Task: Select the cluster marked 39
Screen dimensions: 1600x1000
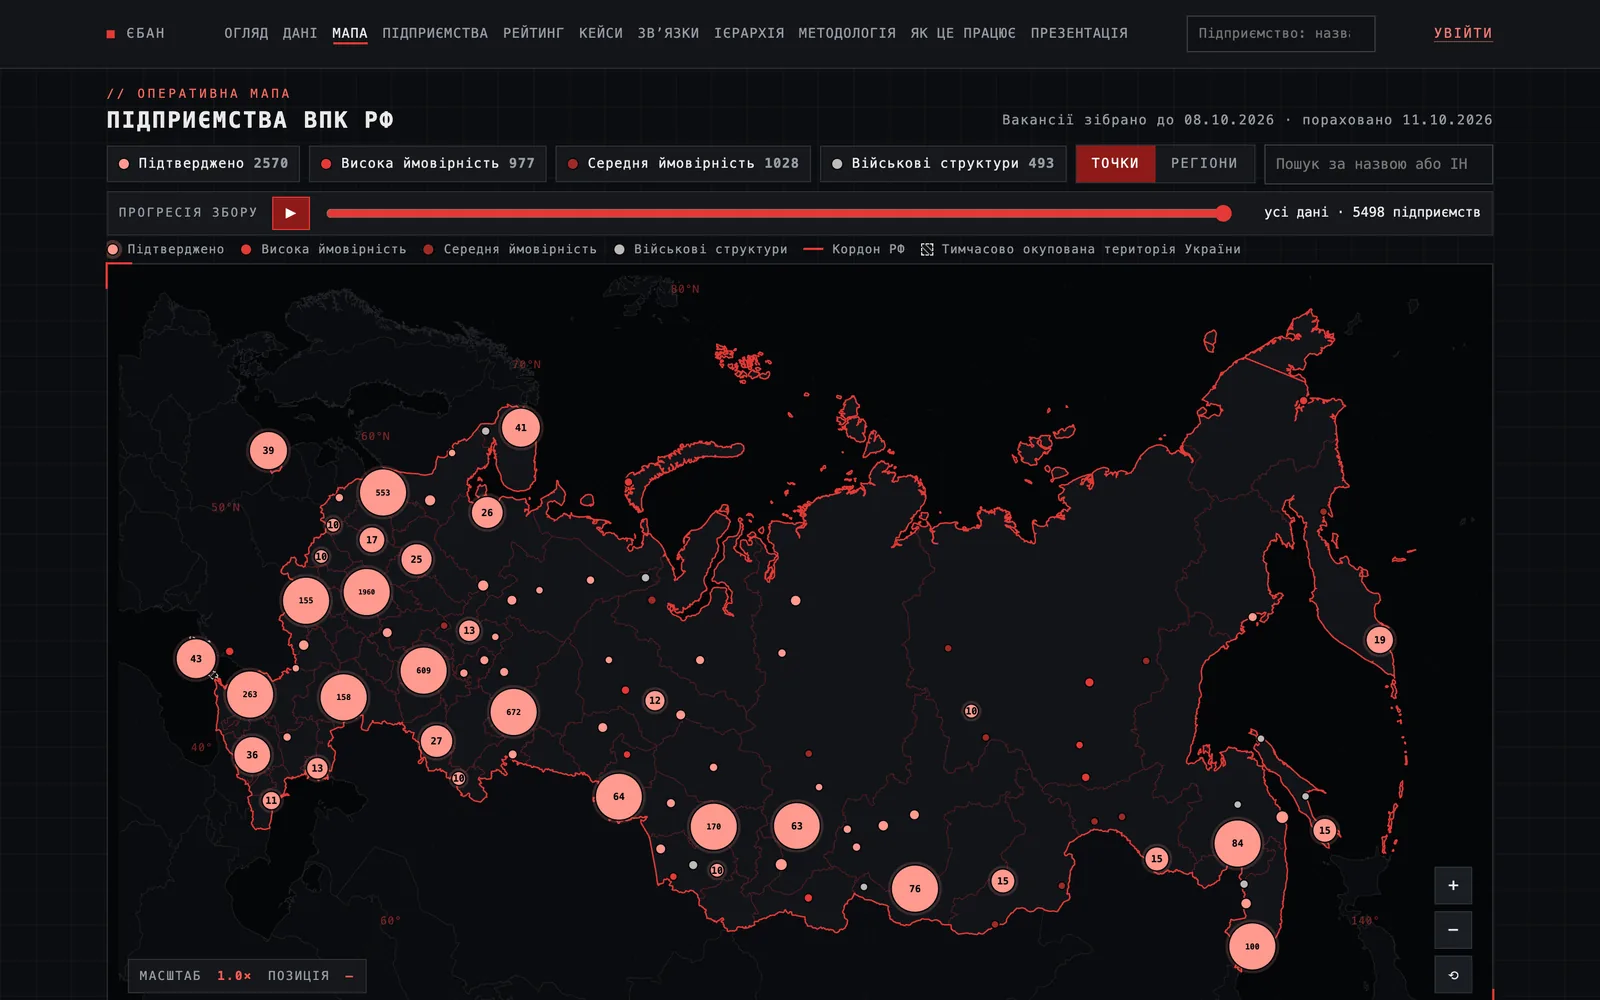Action: (268, 450)
